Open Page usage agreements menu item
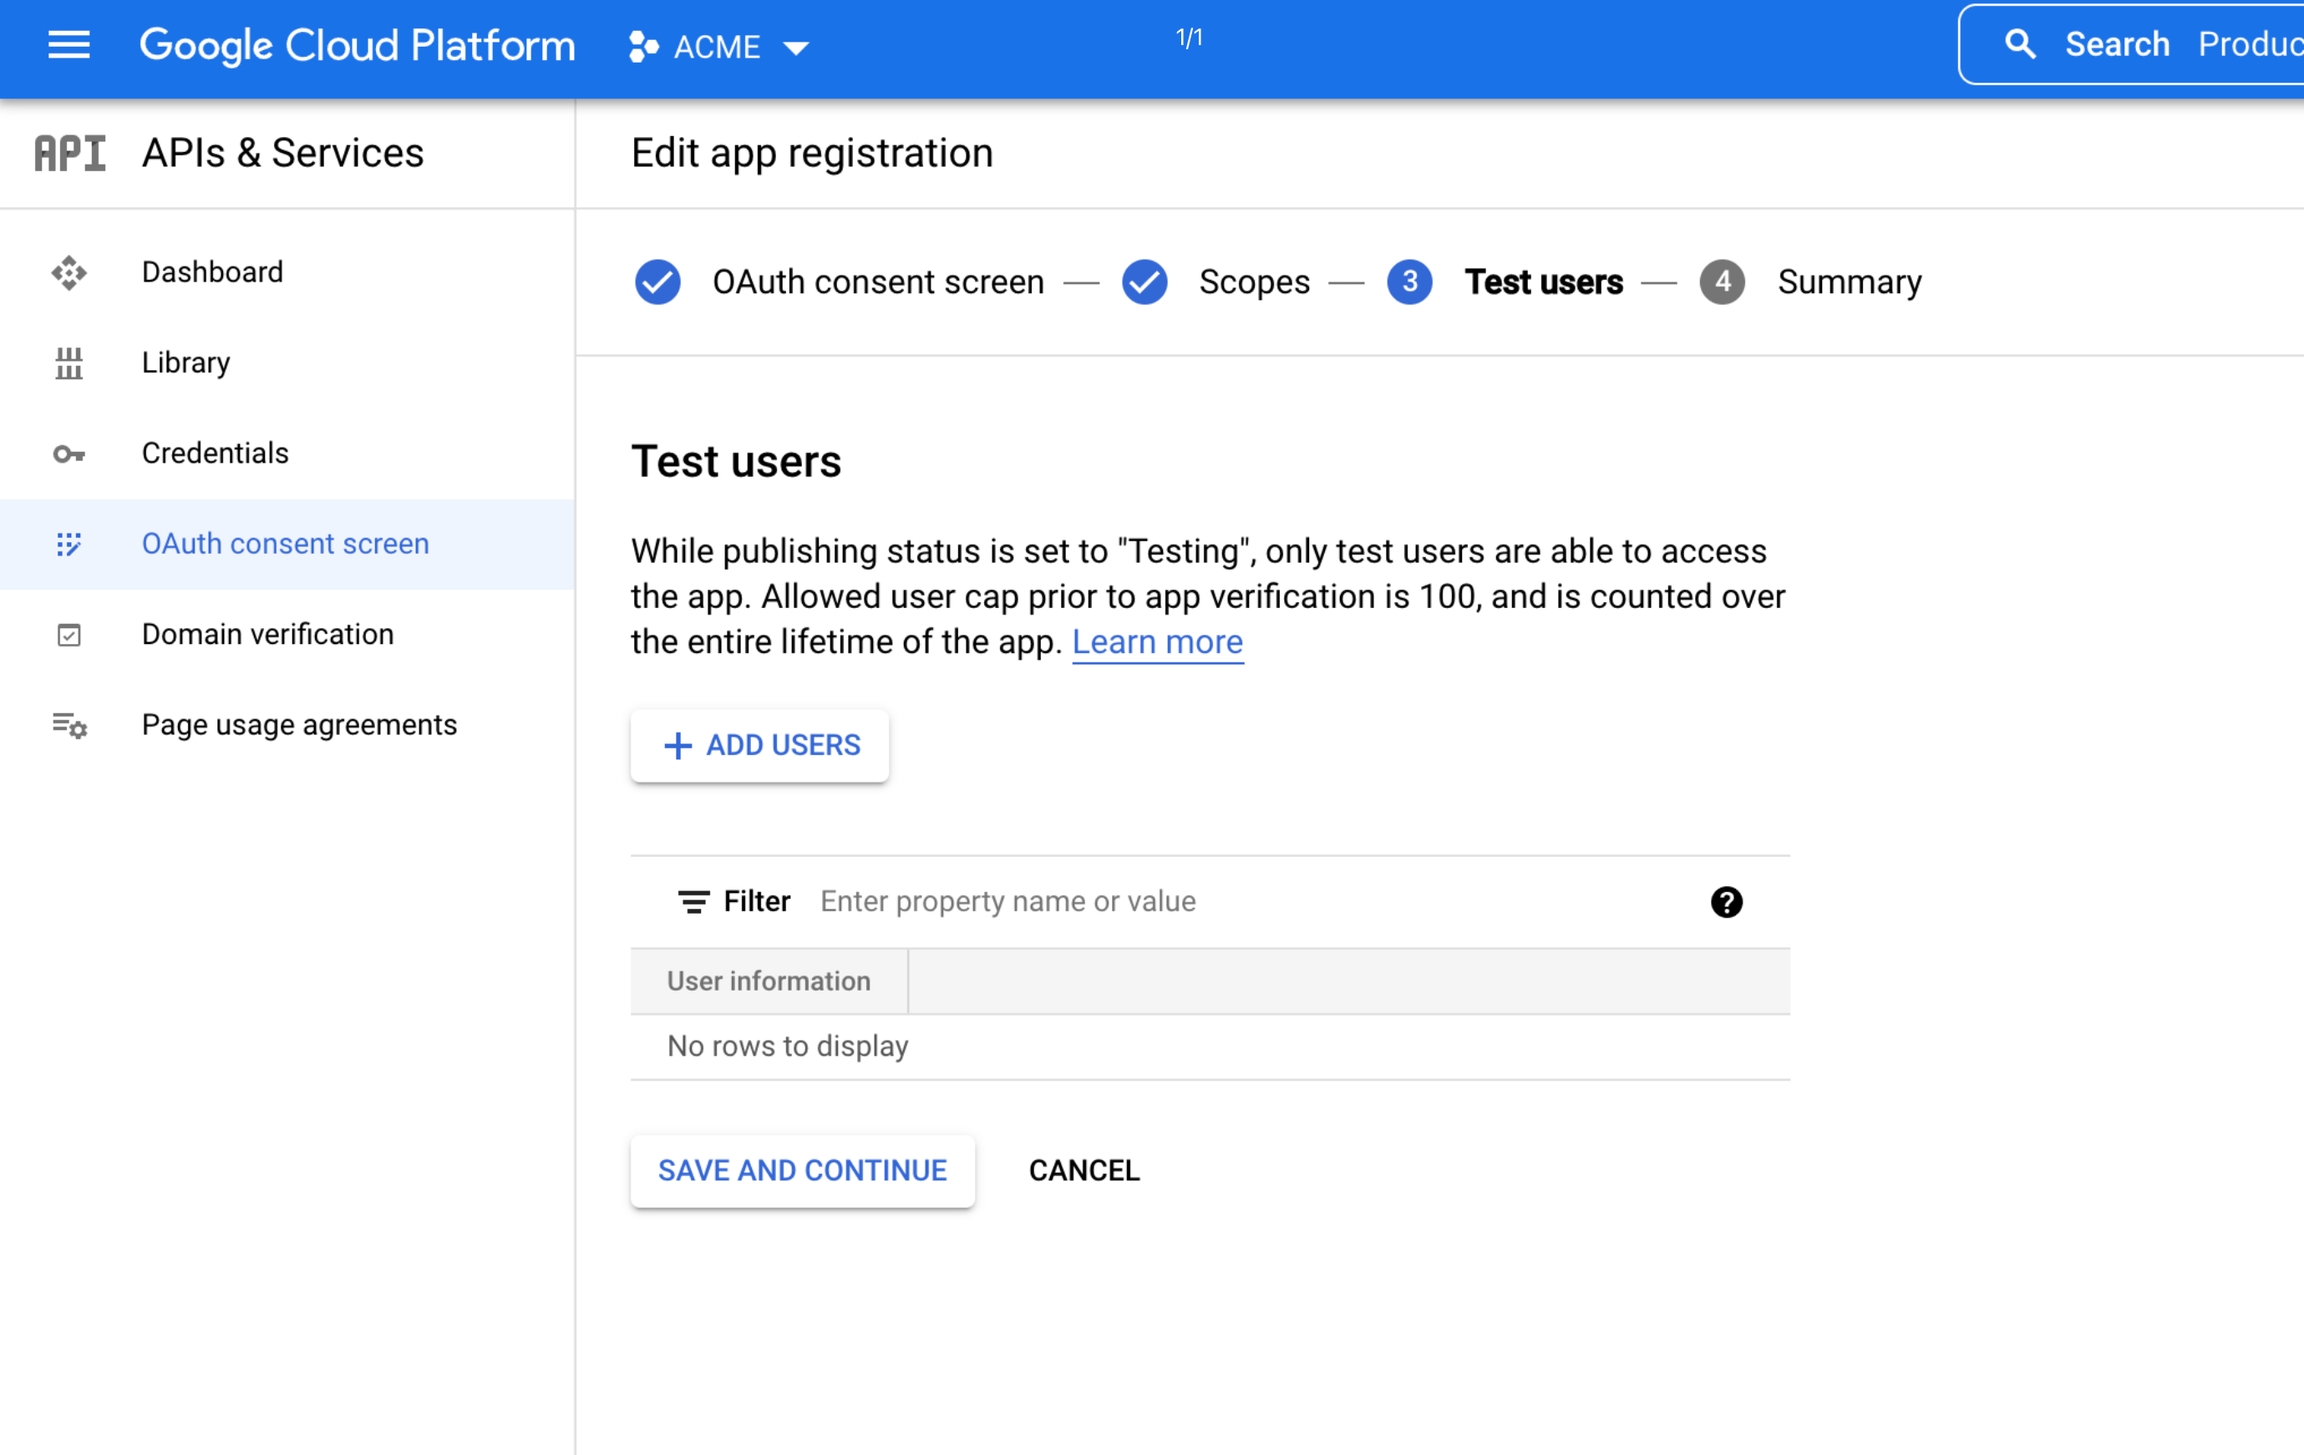 pos(299,725)
